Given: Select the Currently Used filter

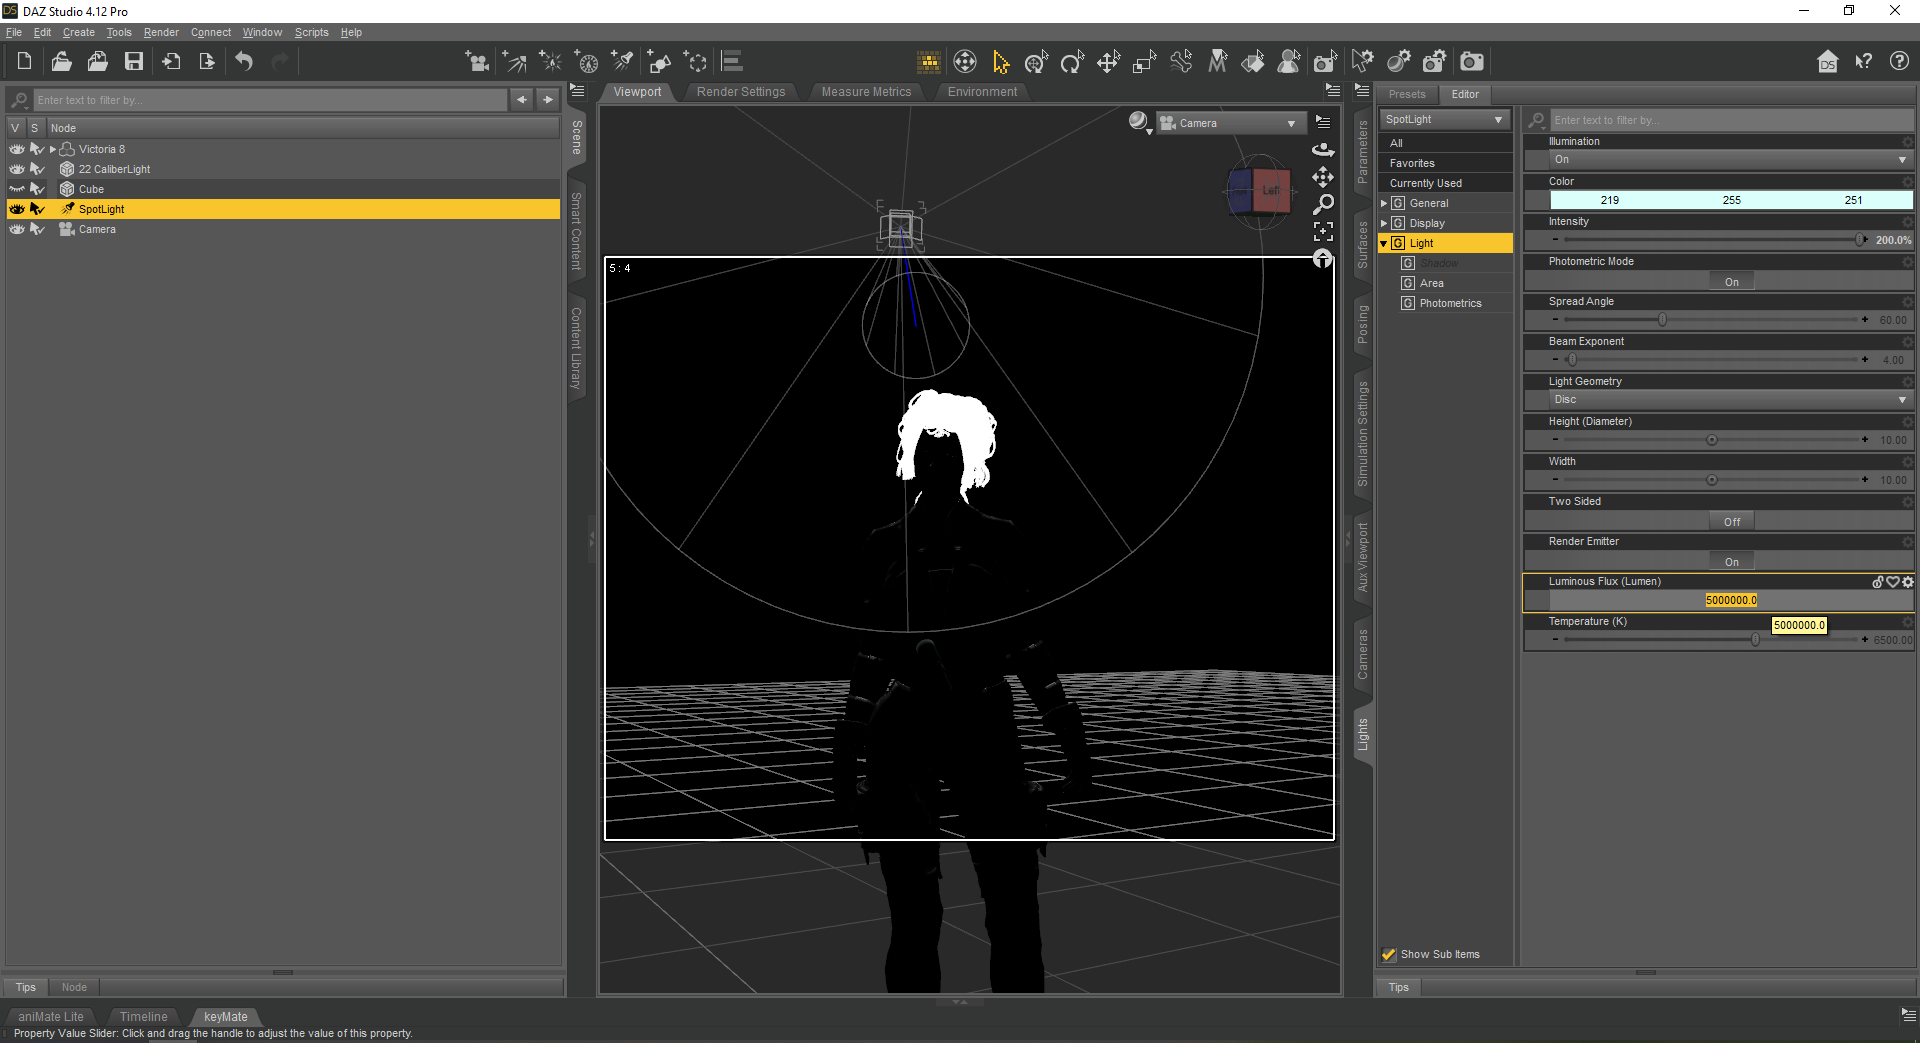Looking at the screenshot, I should 1425,183.
